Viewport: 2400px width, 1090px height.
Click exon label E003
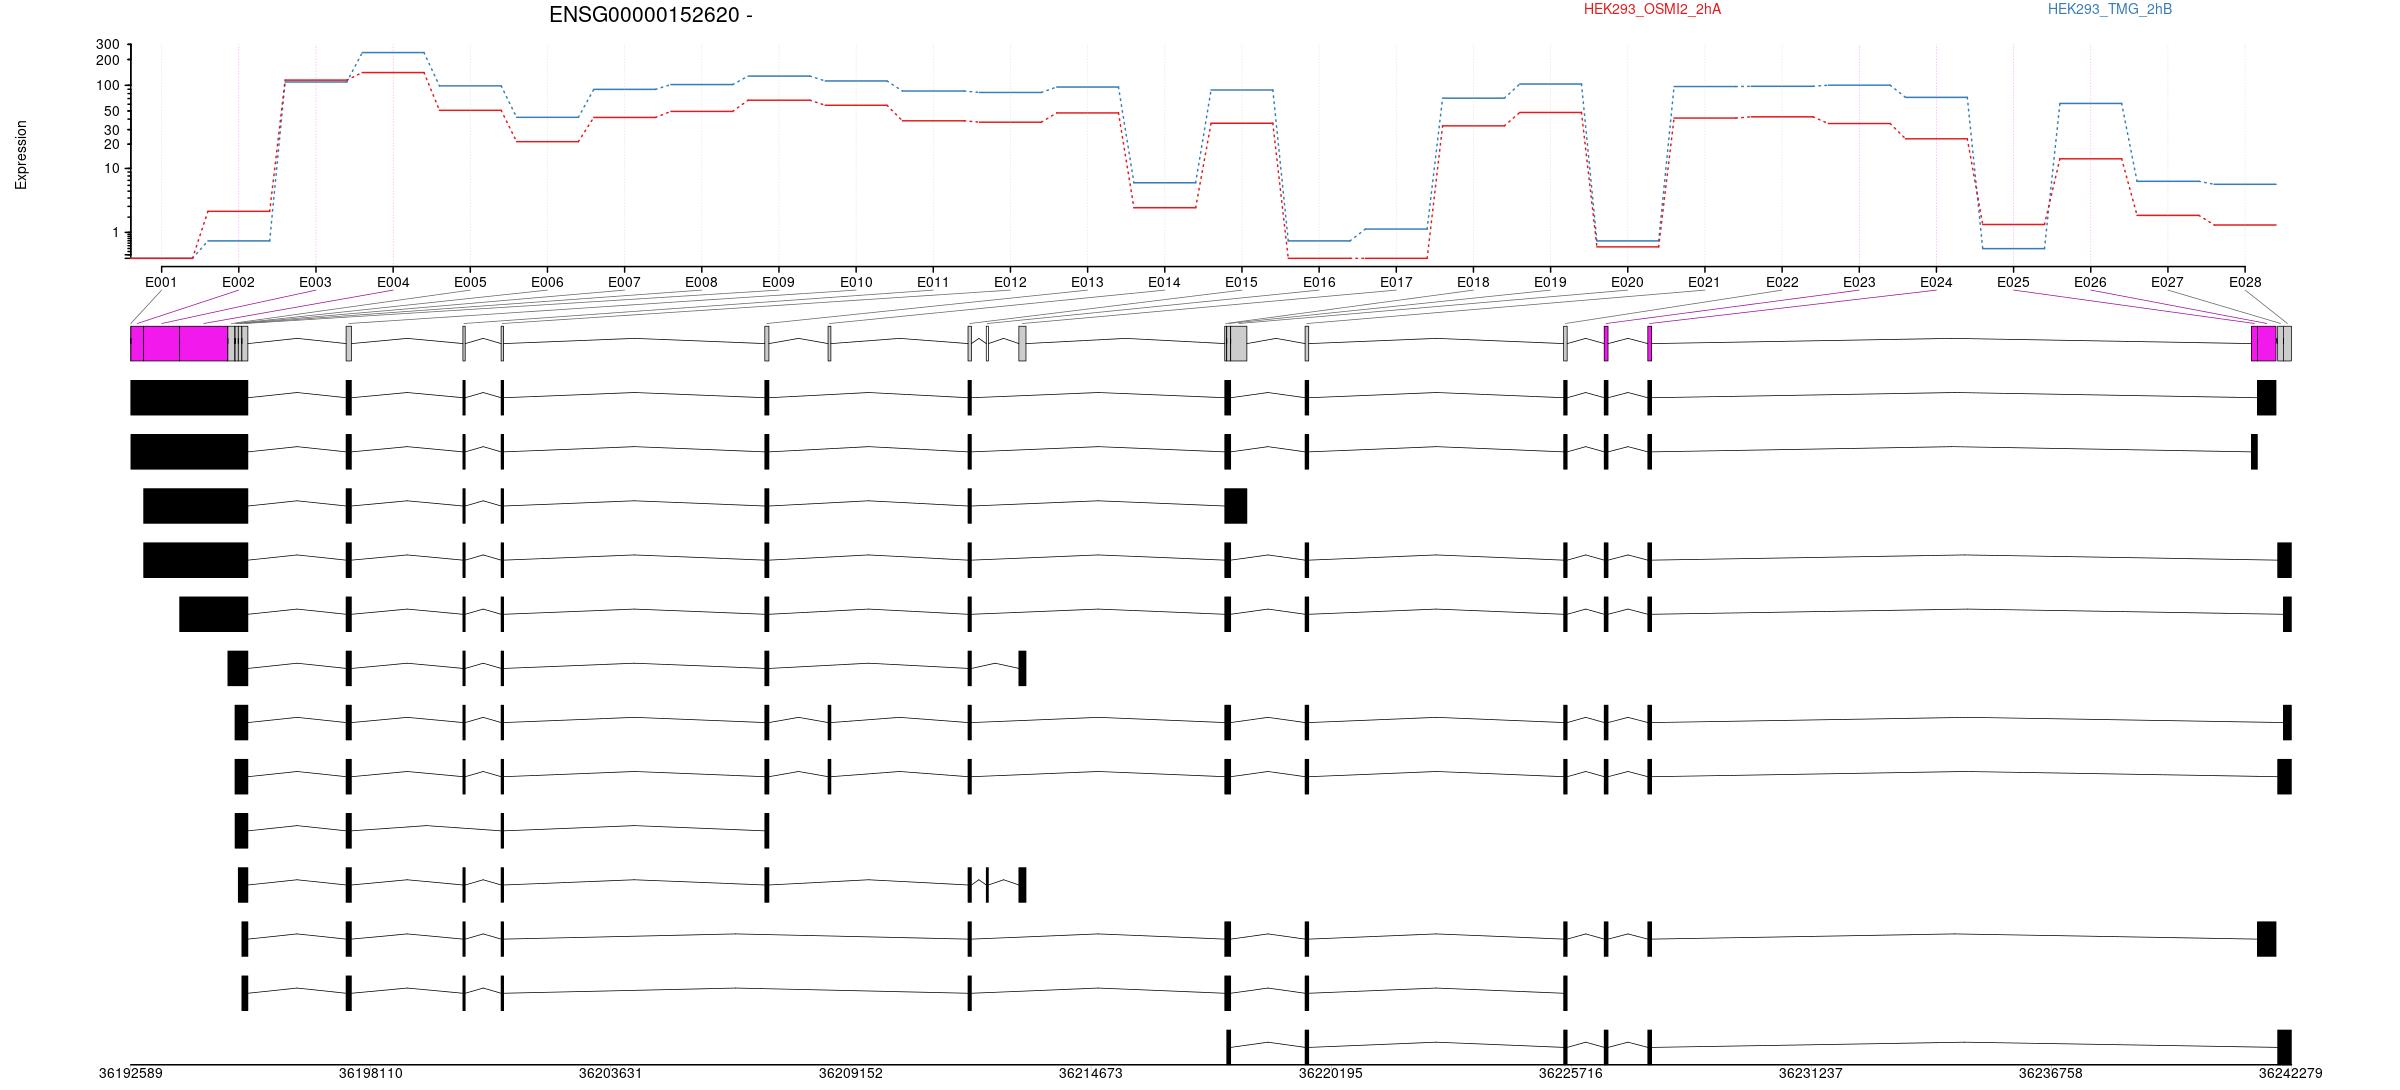pos(315,282)
